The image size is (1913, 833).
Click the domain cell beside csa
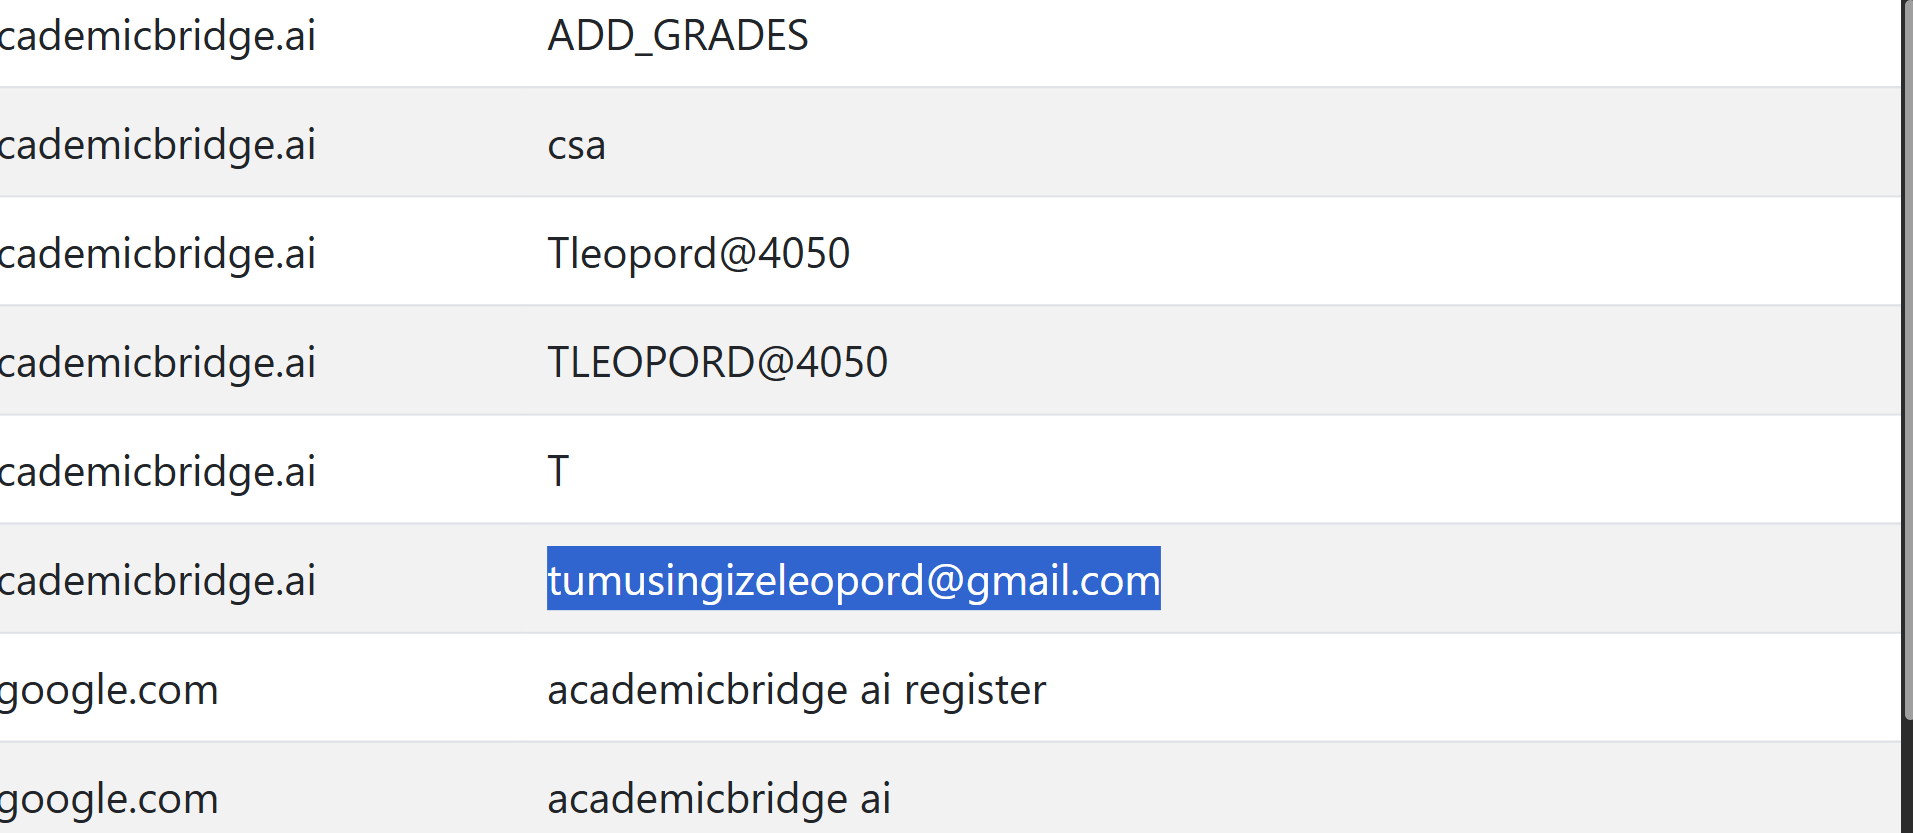(x=158, y=145)
